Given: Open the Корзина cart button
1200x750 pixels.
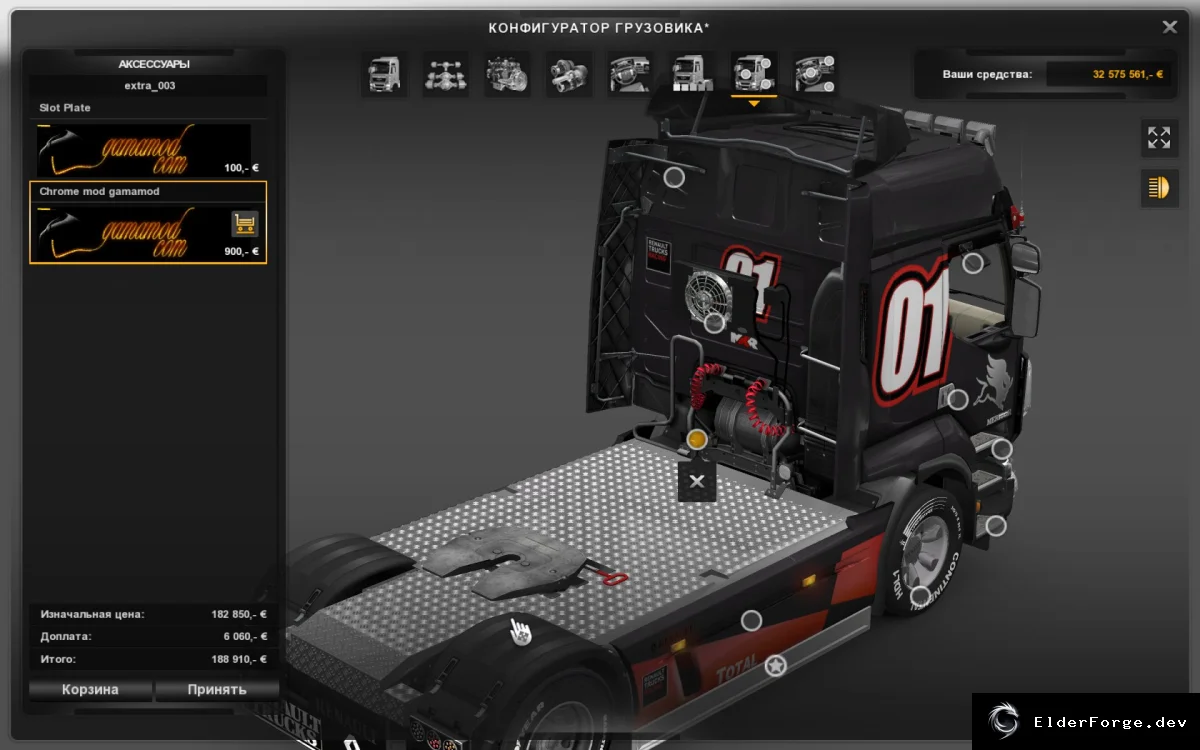Looking at the screenshot, I should tap(90, 690).
